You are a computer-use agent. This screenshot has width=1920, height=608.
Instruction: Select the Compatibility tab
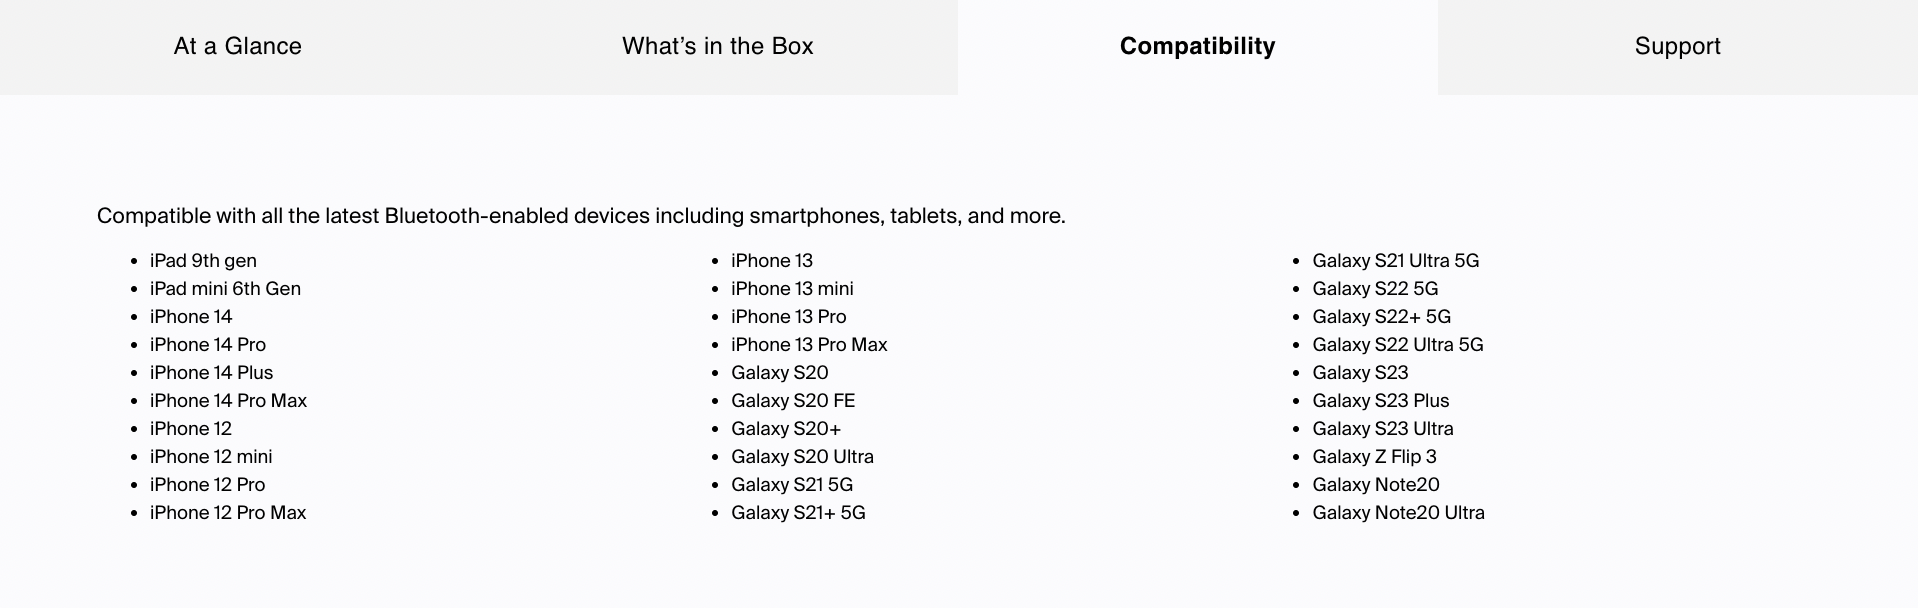tap(1198, 47)
